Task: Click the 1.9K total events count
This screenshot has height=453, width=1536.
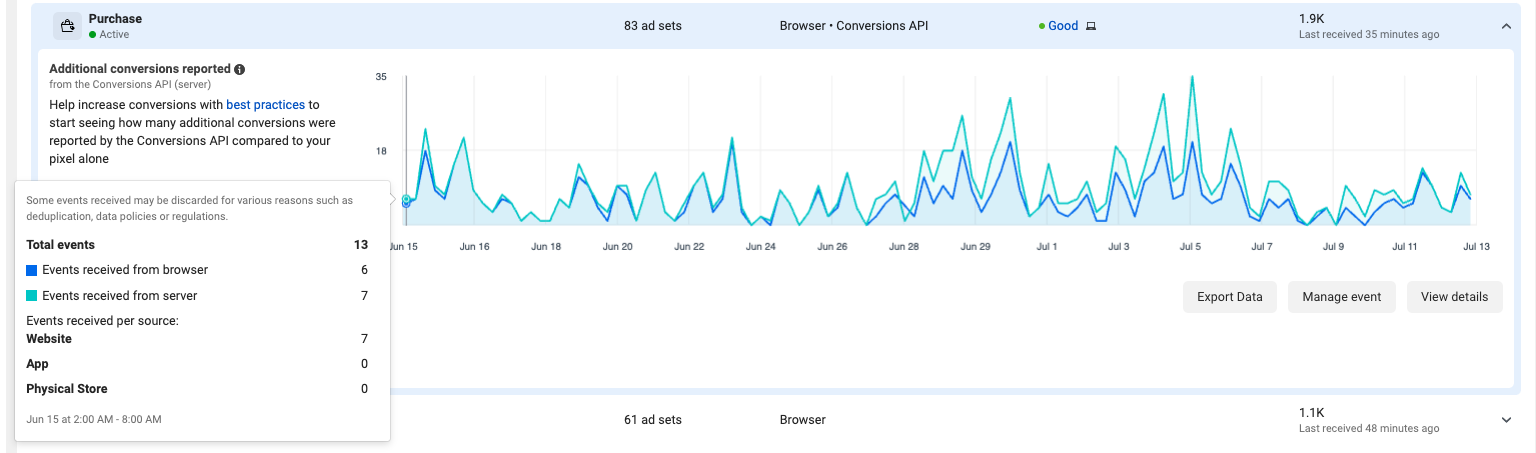Action: point(1312,19)
